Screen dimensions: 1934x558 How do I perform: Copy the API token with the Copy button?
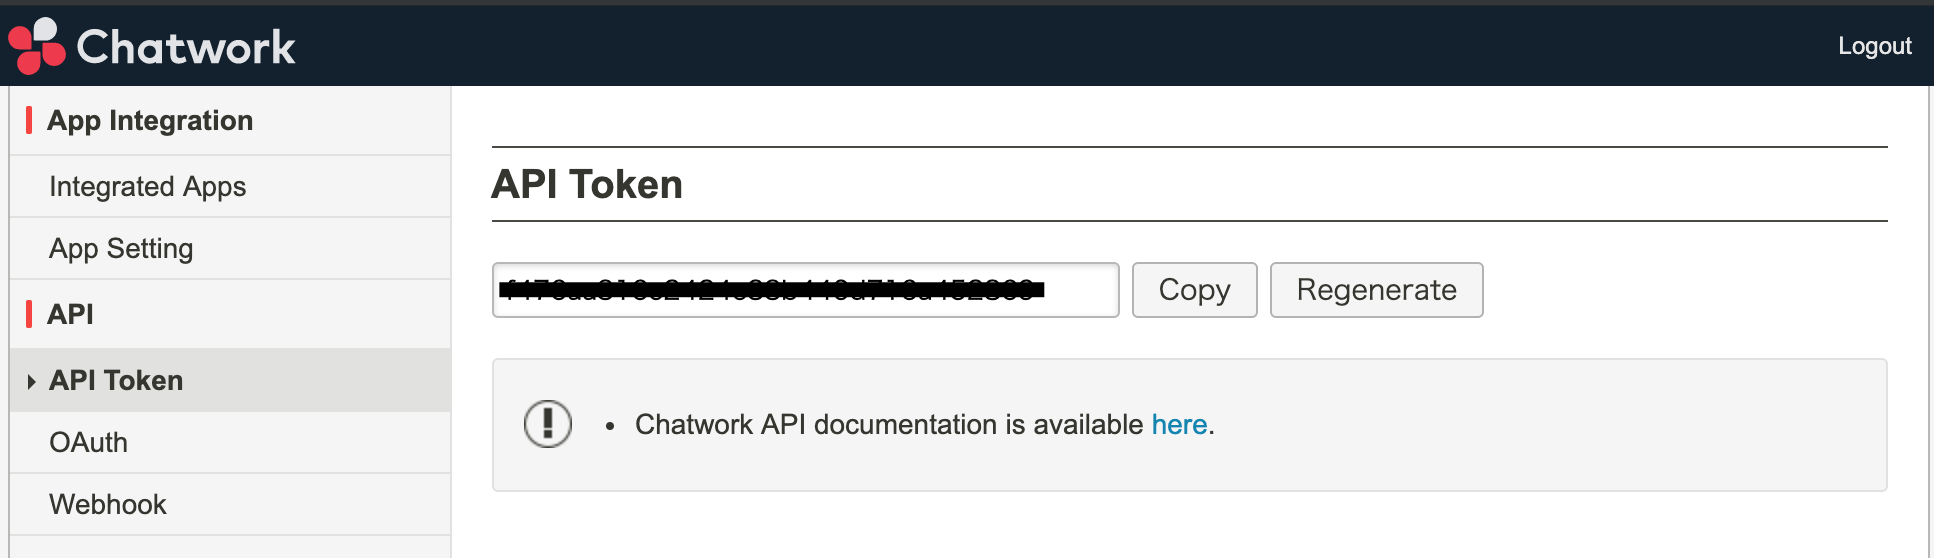pos(1194,290)
